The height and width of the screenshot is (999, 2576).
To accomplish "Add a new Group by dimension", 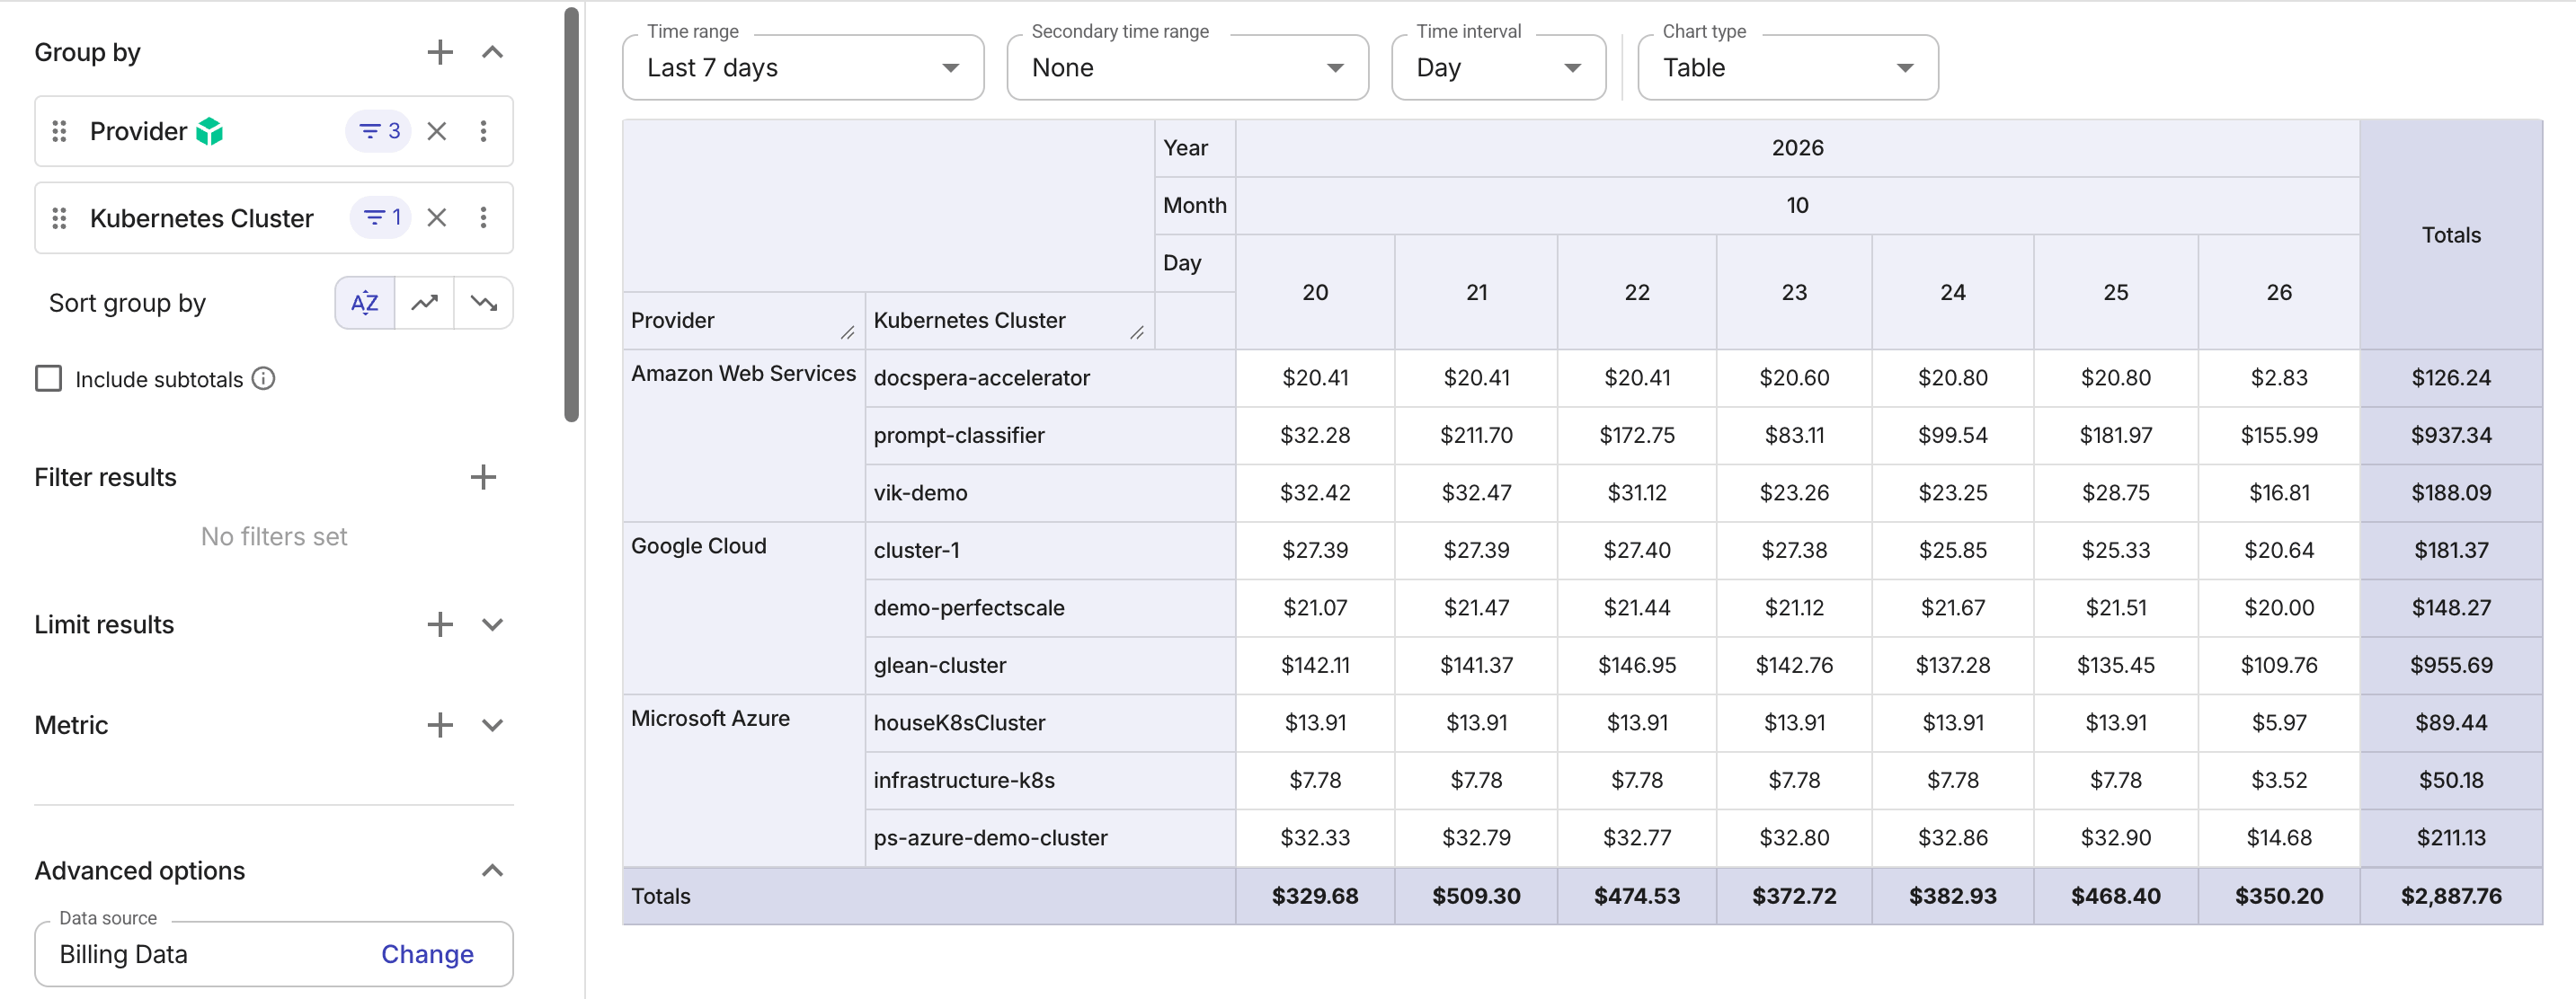I will click(440, 52).
